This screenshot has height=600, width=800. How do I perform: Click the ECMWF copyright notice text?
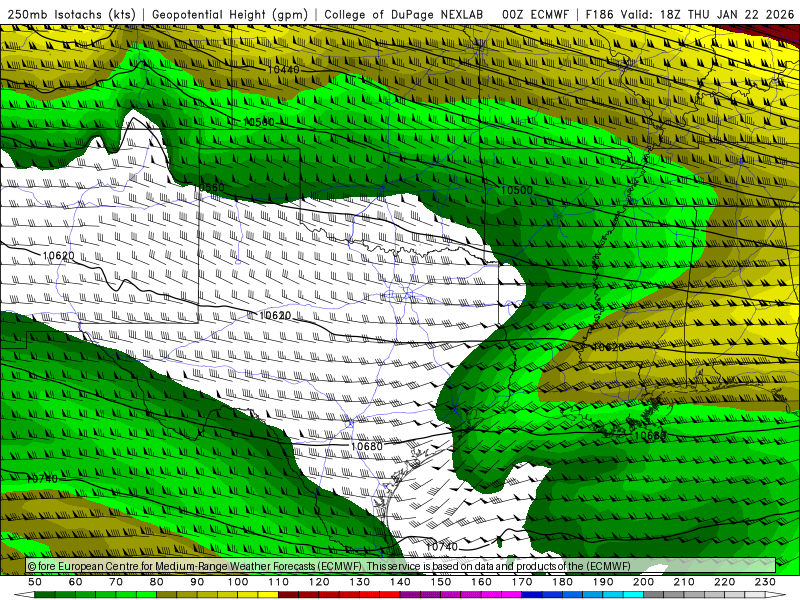pos(329,566)
